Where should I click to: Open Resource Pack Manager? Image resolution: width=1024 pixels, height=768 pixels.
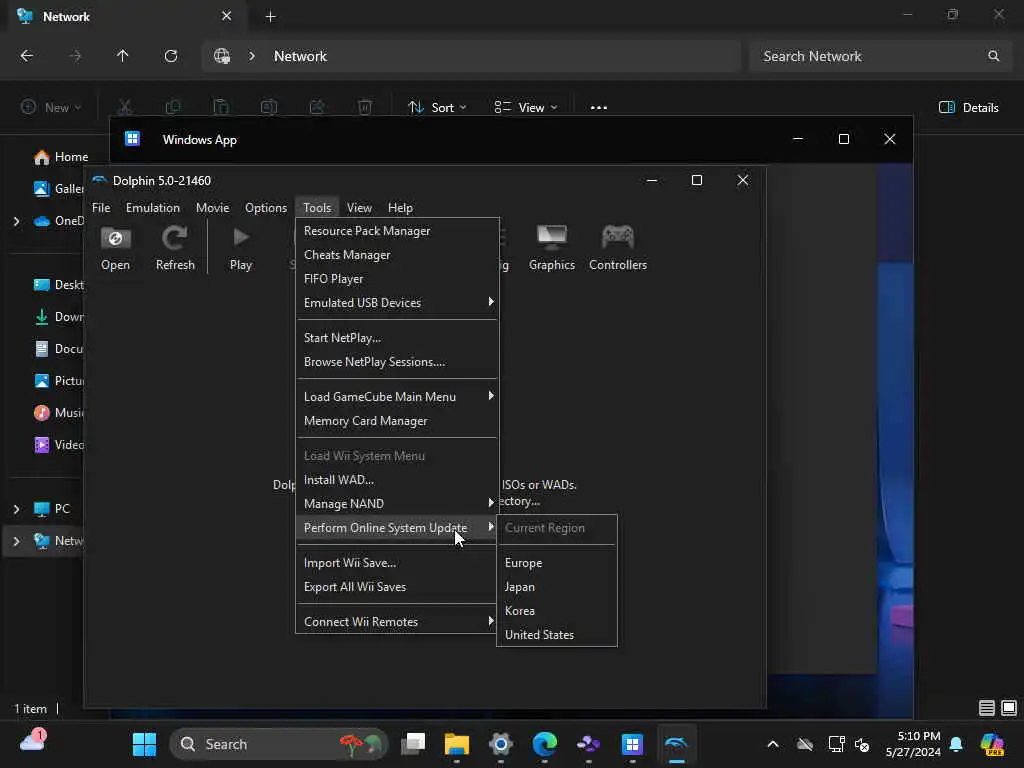[x=397, y=231]
